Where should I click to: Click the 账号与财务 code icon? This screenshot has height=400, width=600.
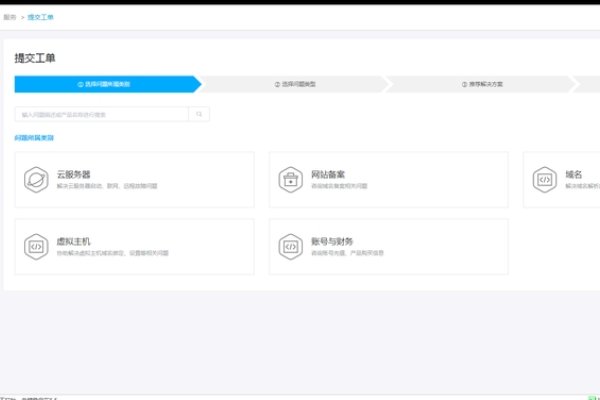(x=291, y=247)
